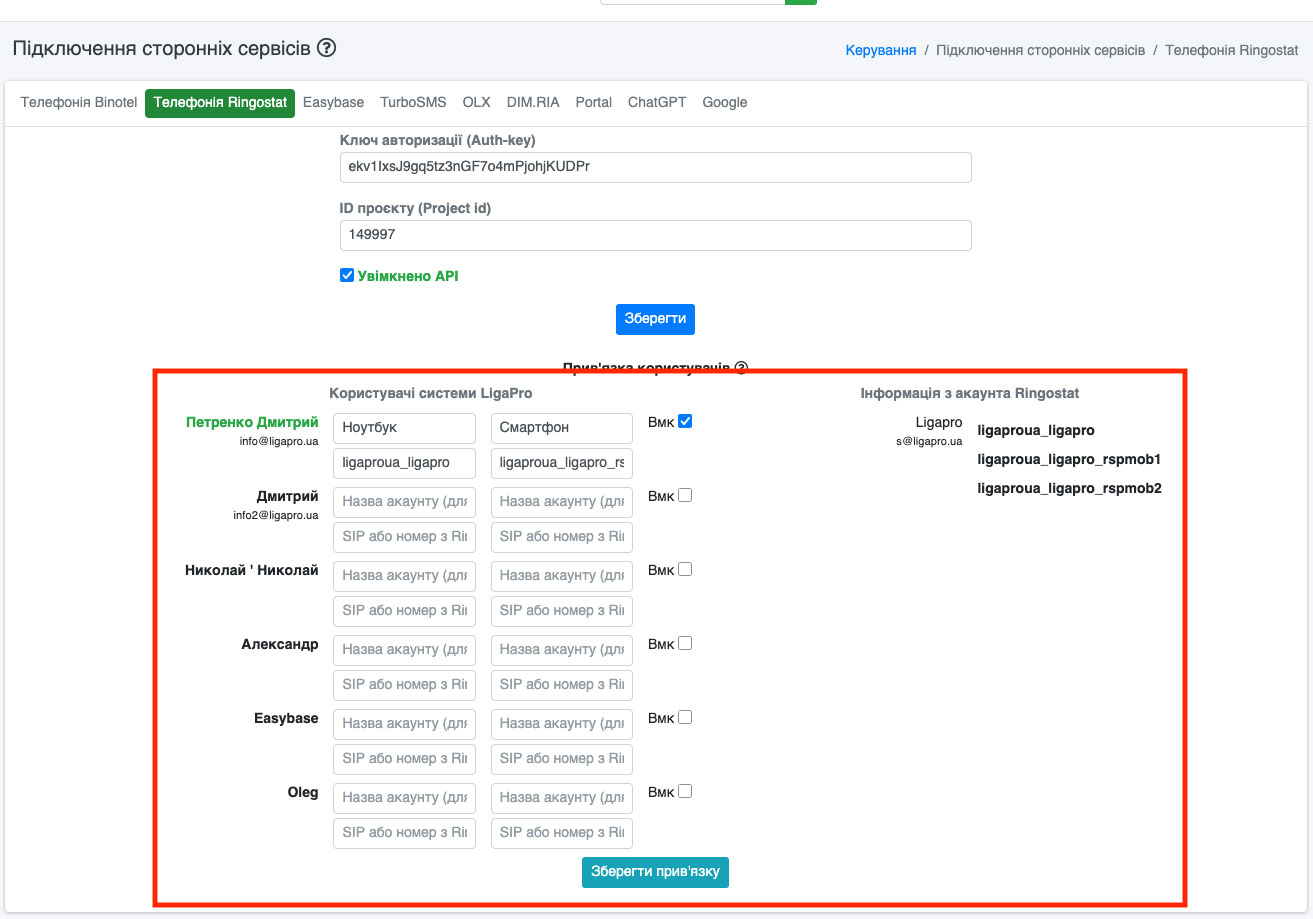Click the Користувачі системи LigaPro heading
The width and height of the screenshot is (1313, 919).
[431, 394]
